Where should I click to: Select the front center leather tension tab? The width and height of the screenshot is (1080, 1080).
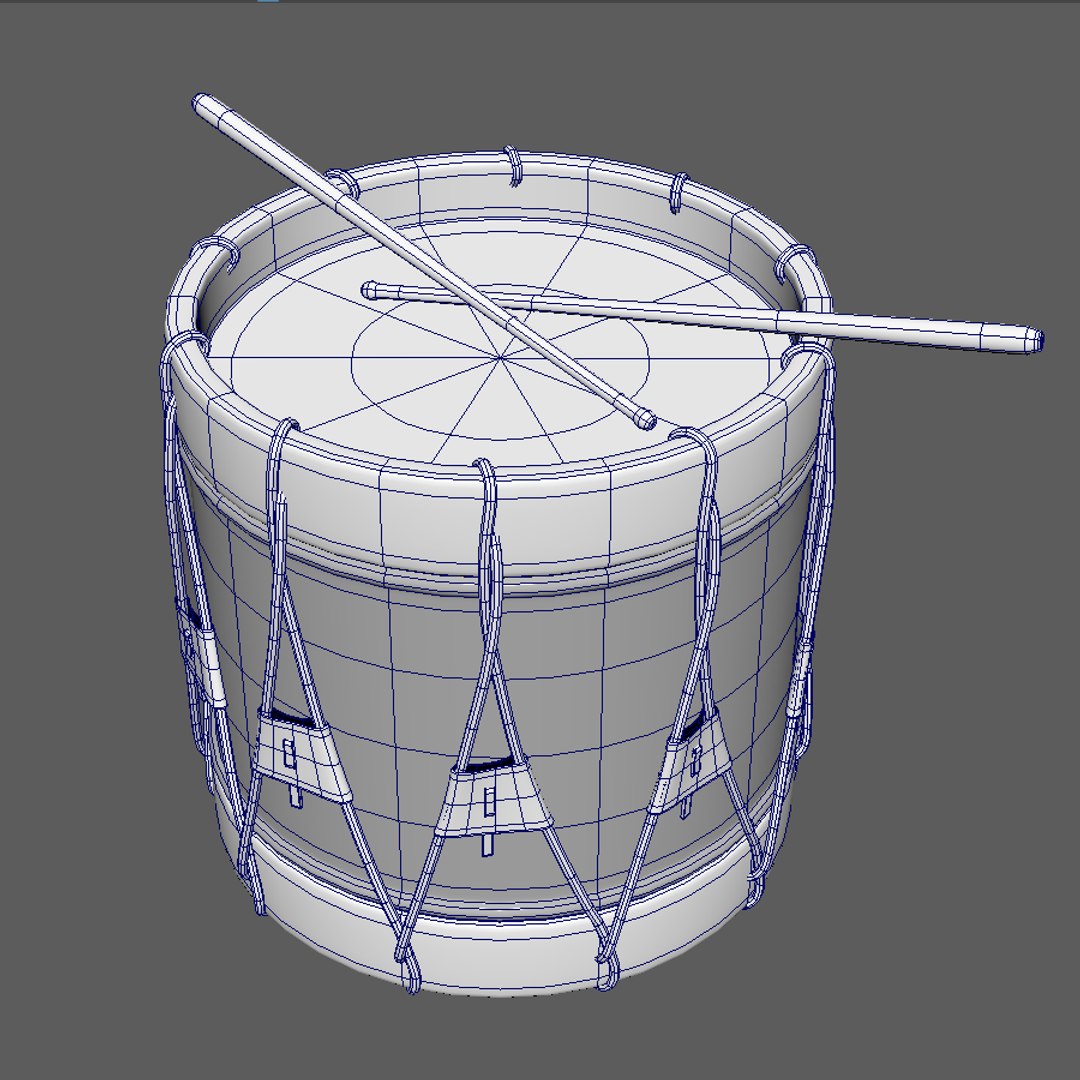493,798
